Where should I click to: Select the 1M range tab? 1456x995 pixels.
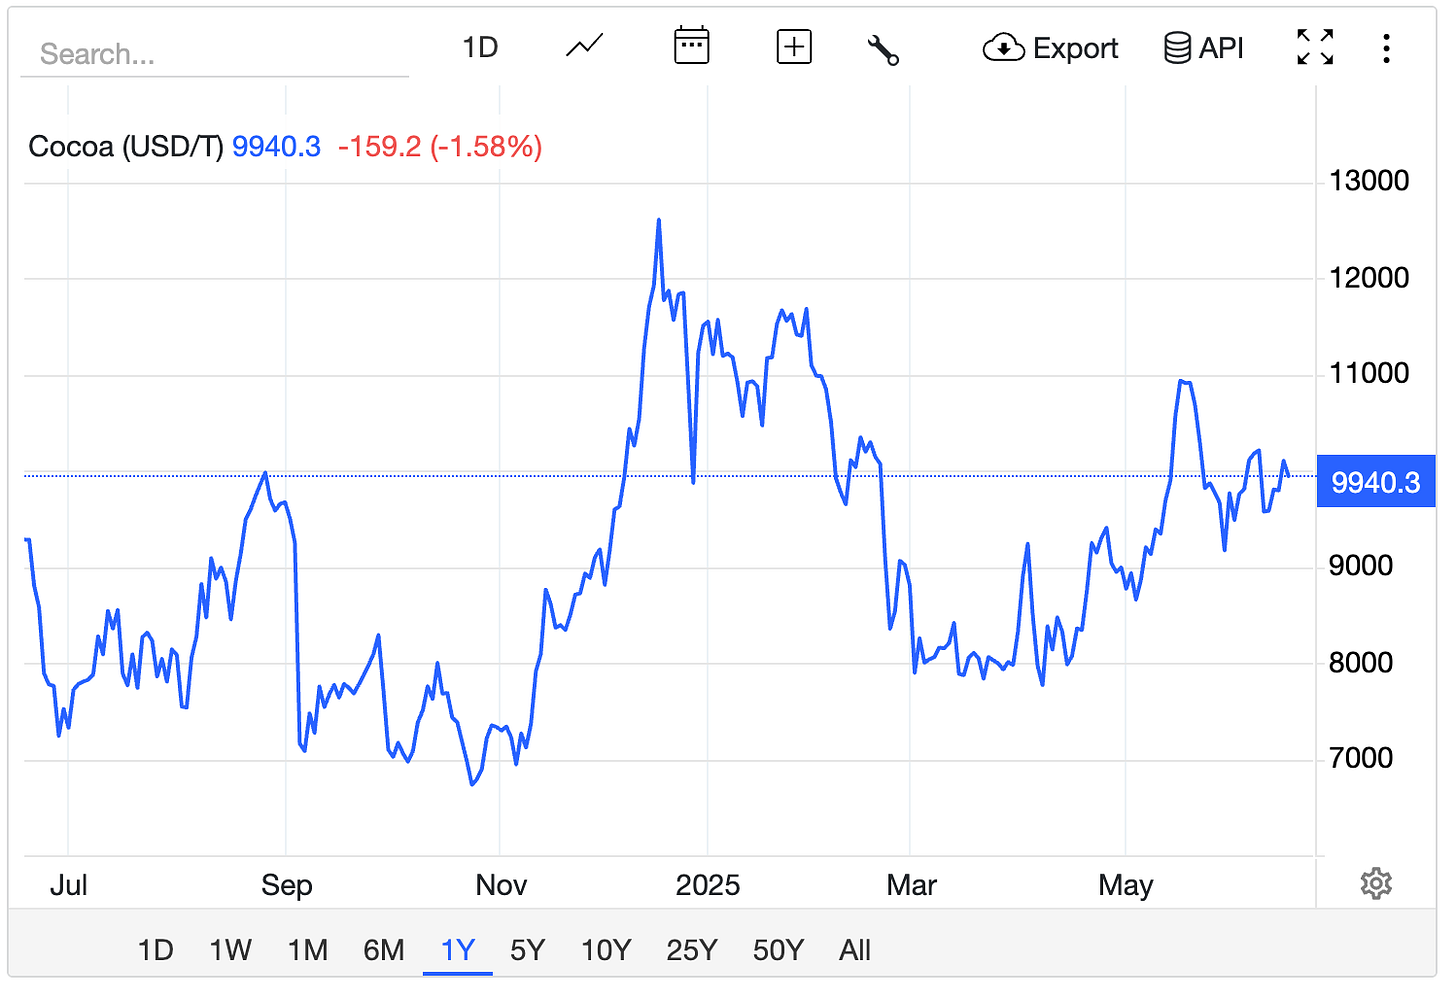(308, 950)
